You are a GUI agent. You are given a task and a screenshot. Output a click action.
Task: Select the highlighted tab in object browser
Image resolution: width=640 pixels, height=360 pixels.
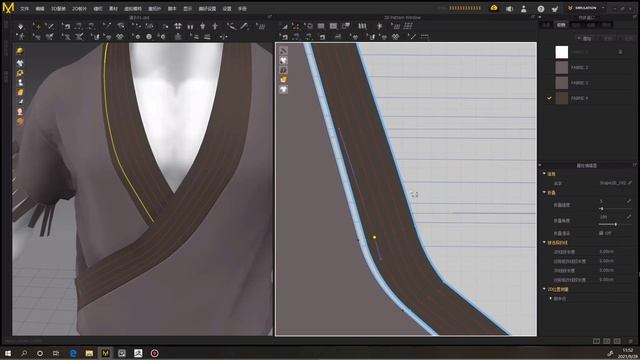click(x=561, y=25)
